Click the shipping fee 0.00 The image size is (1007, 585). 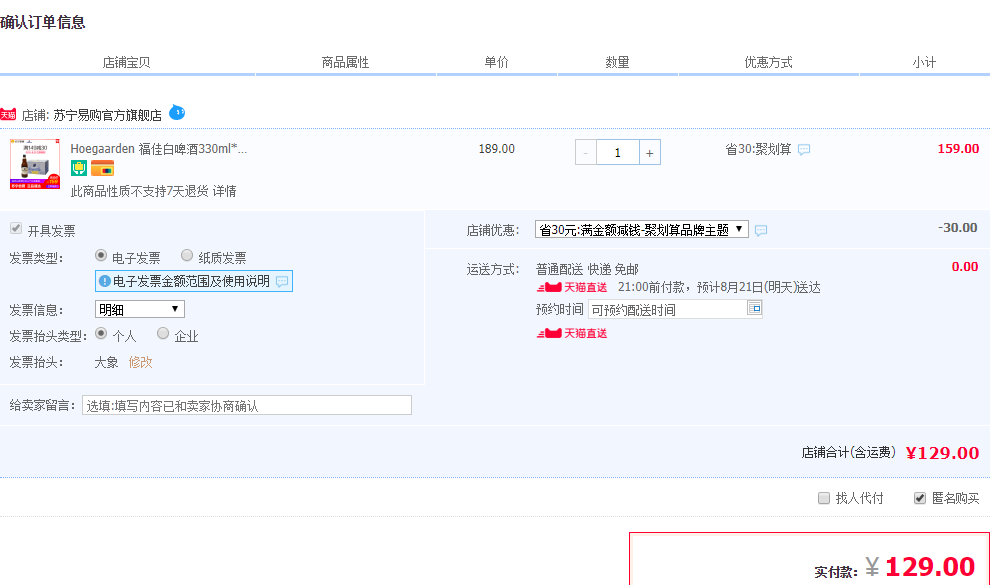(965, 267)
